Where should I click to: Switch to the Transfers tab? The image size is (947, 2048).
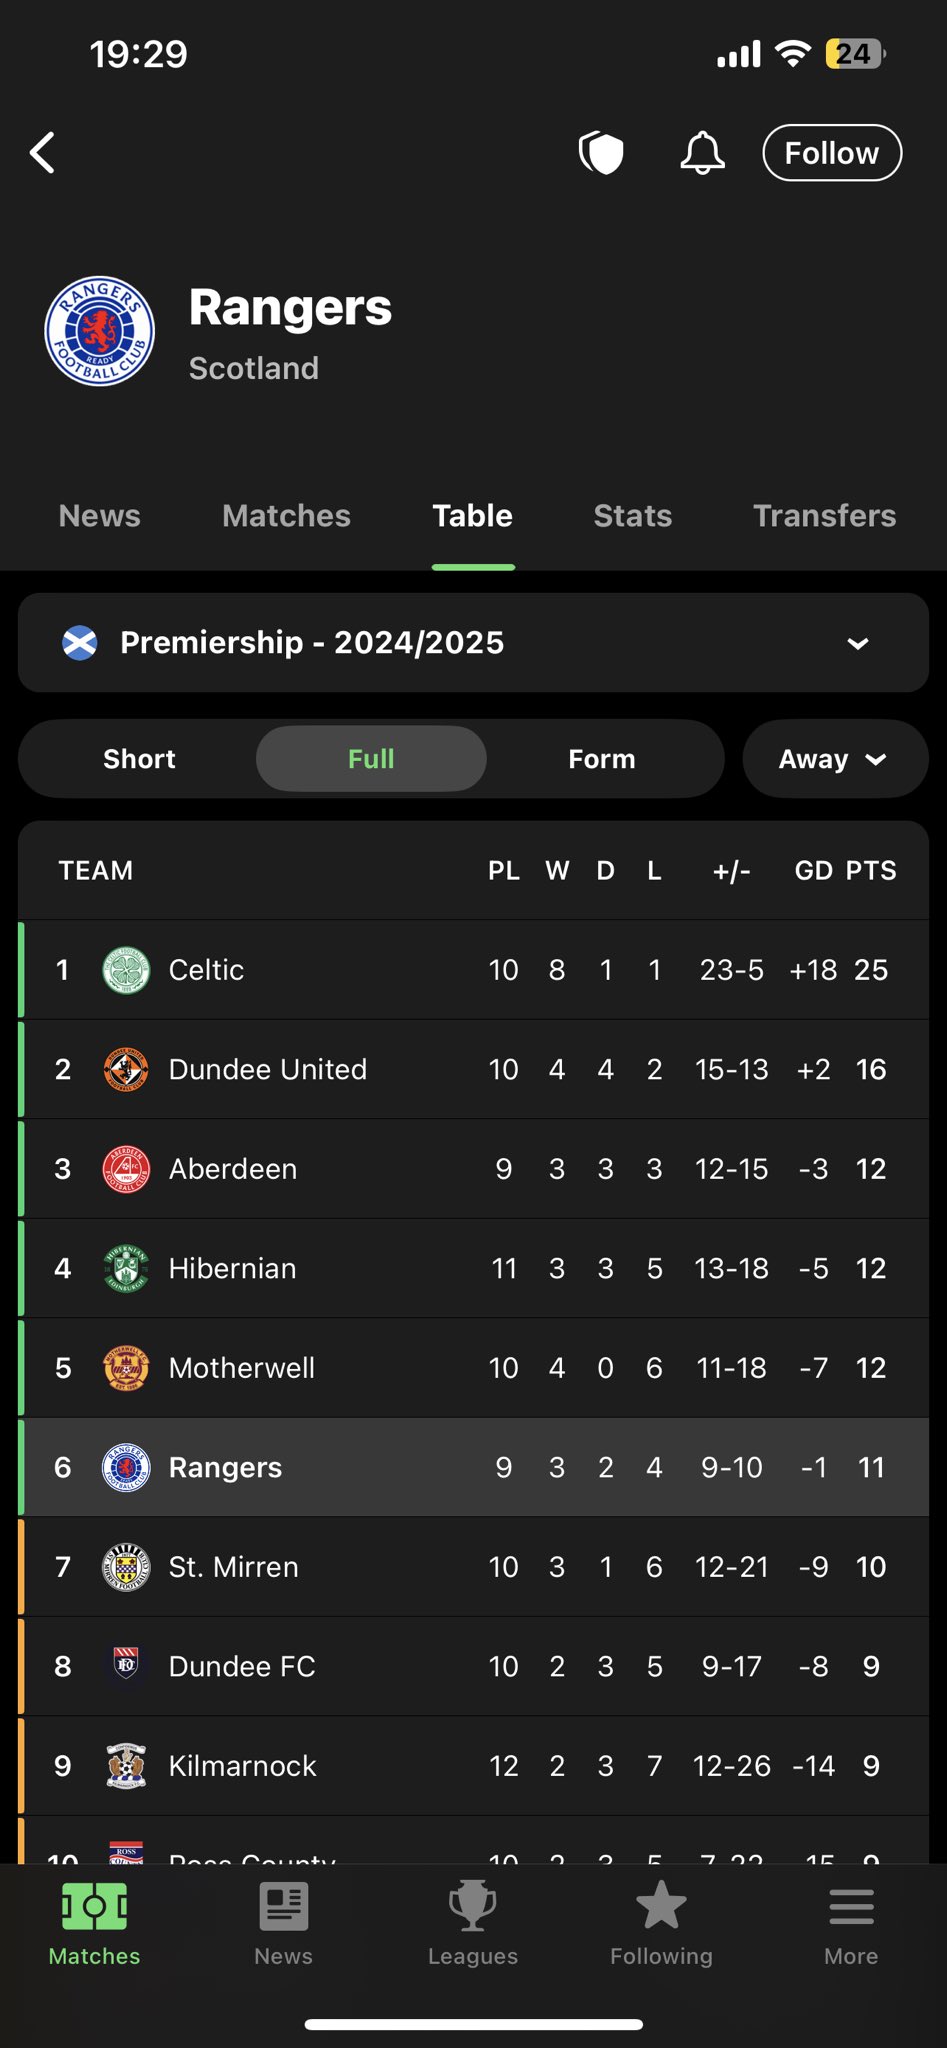[x=824, y=516]
